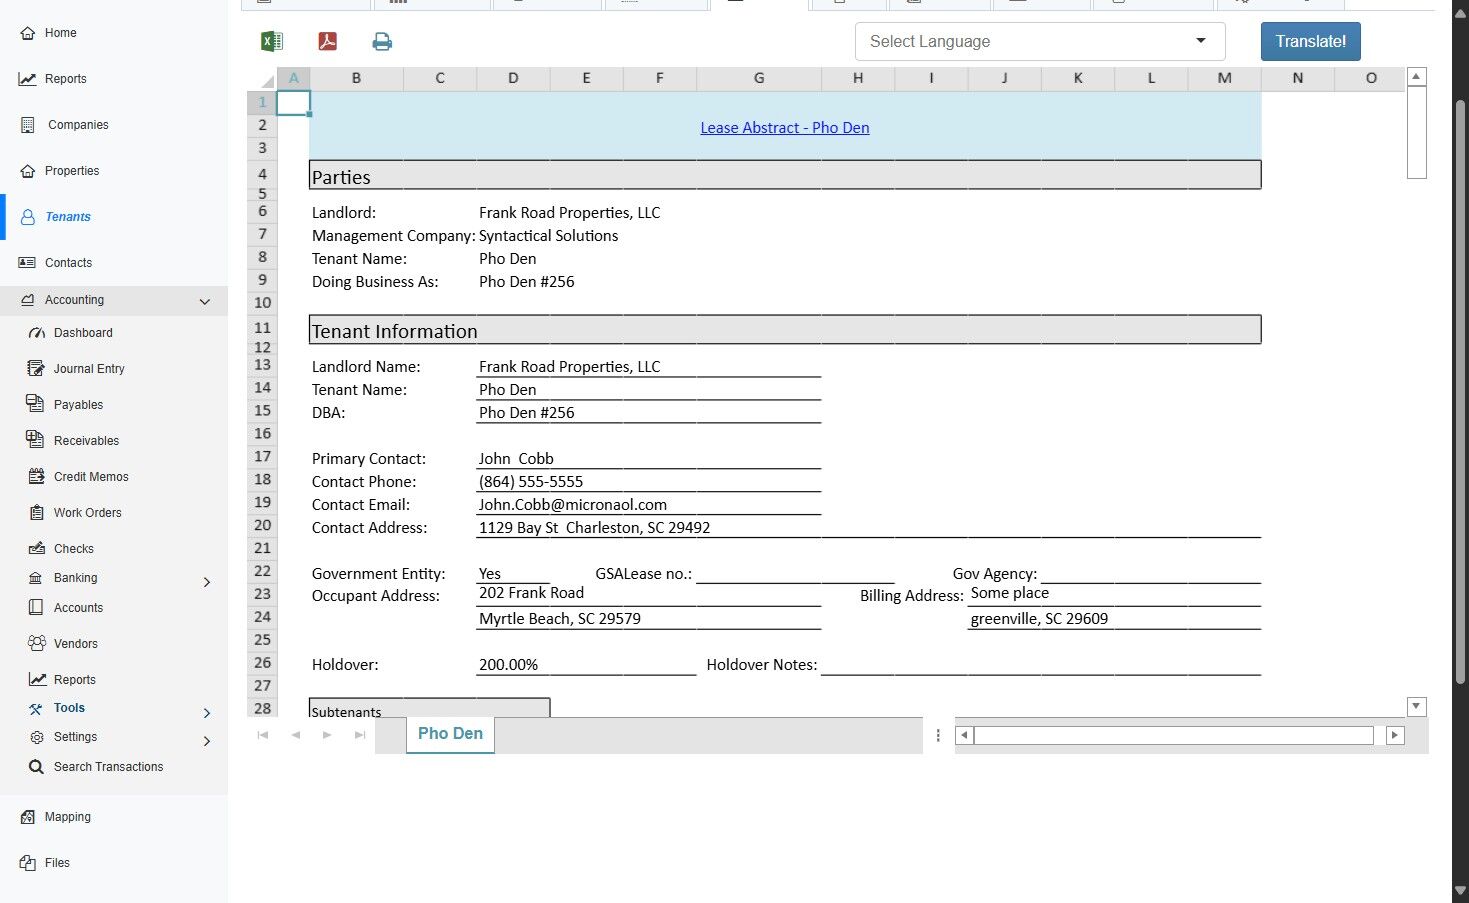Open the Payables section

[x=78, y=405]
